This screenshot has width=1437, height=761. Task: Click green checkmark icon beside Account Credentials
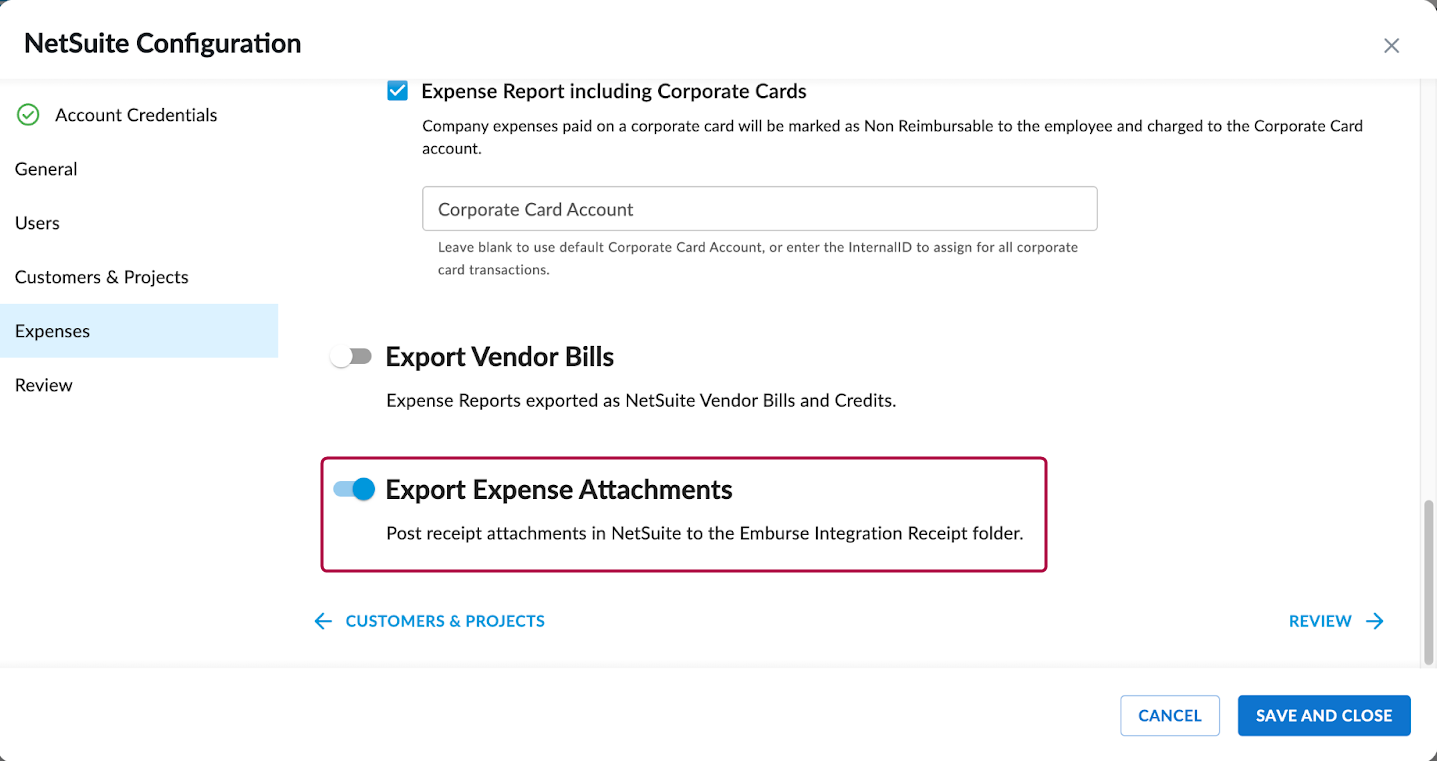pyautogui.click(x=28, y=115)
